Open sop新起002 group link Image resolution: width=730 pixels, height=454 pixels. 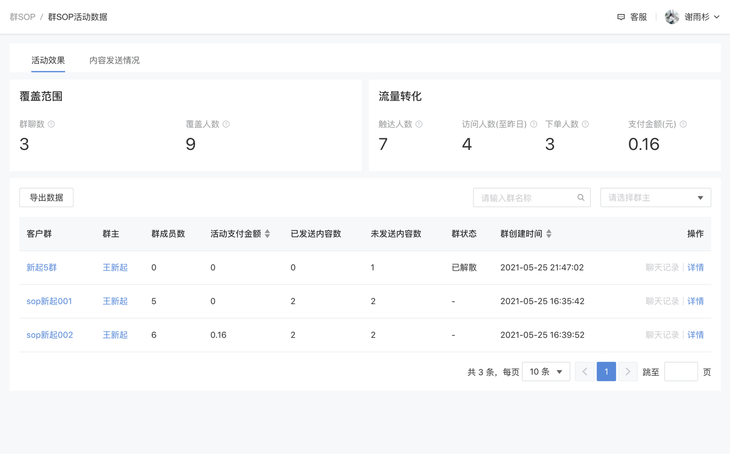[50, 335]
